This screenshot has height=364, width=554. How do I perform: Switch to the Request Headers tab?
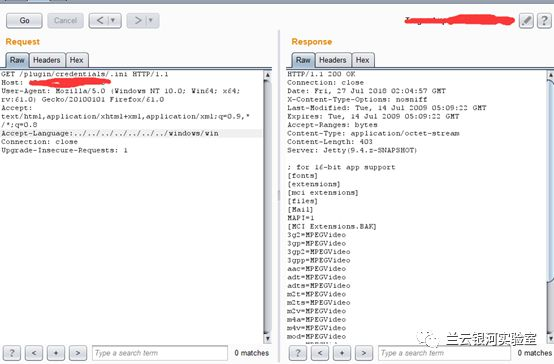coord(47,60)
